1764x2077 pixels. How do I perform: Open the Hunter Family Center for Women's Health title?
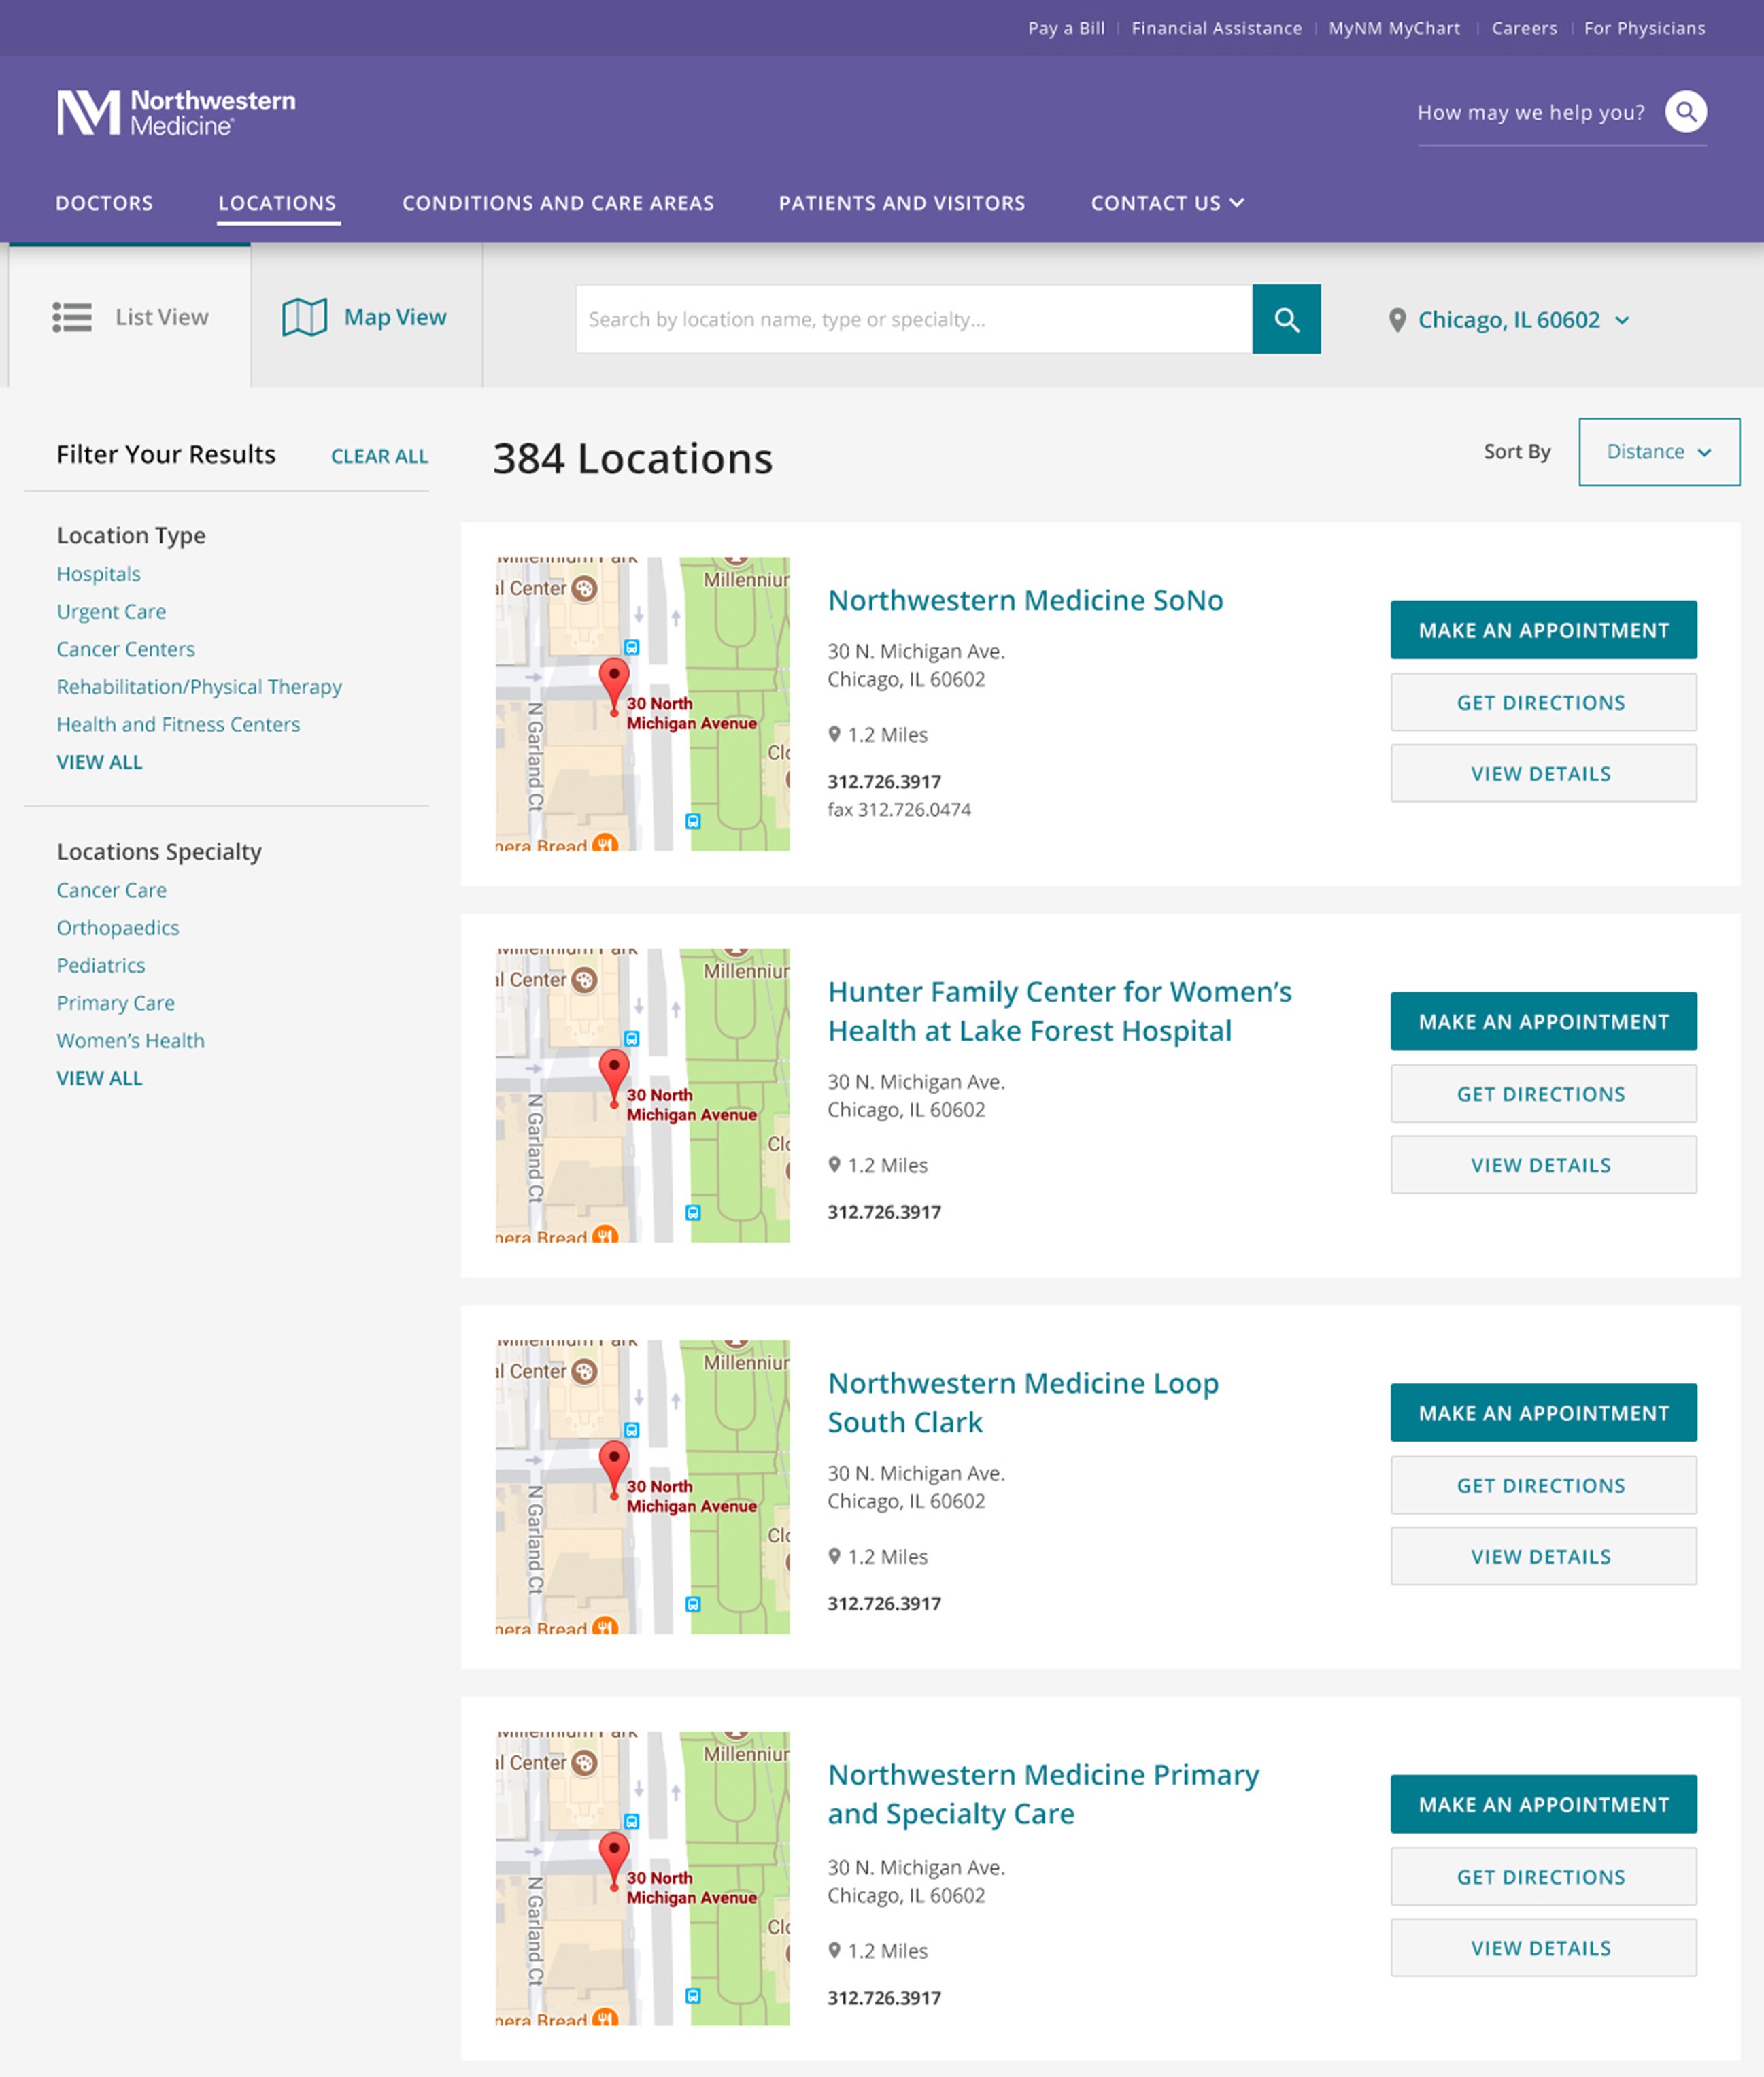tap(1059, 1011)
